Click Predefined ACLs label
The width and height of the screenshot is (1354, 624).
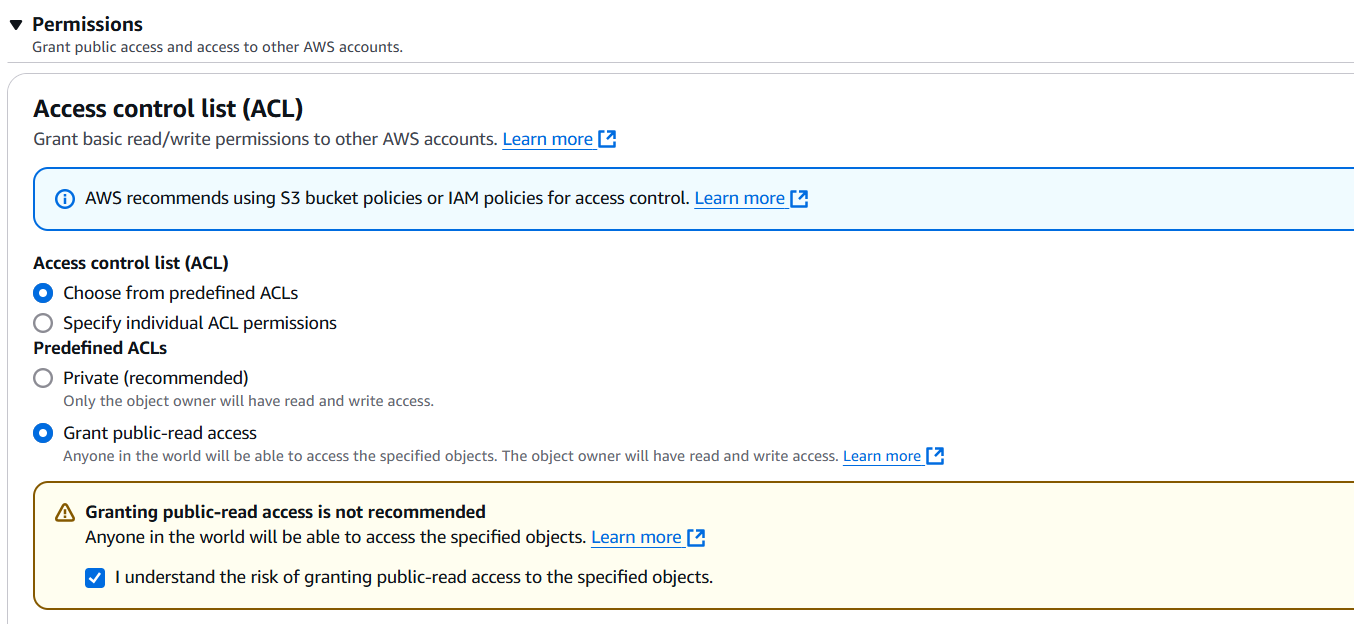[100, 348]
